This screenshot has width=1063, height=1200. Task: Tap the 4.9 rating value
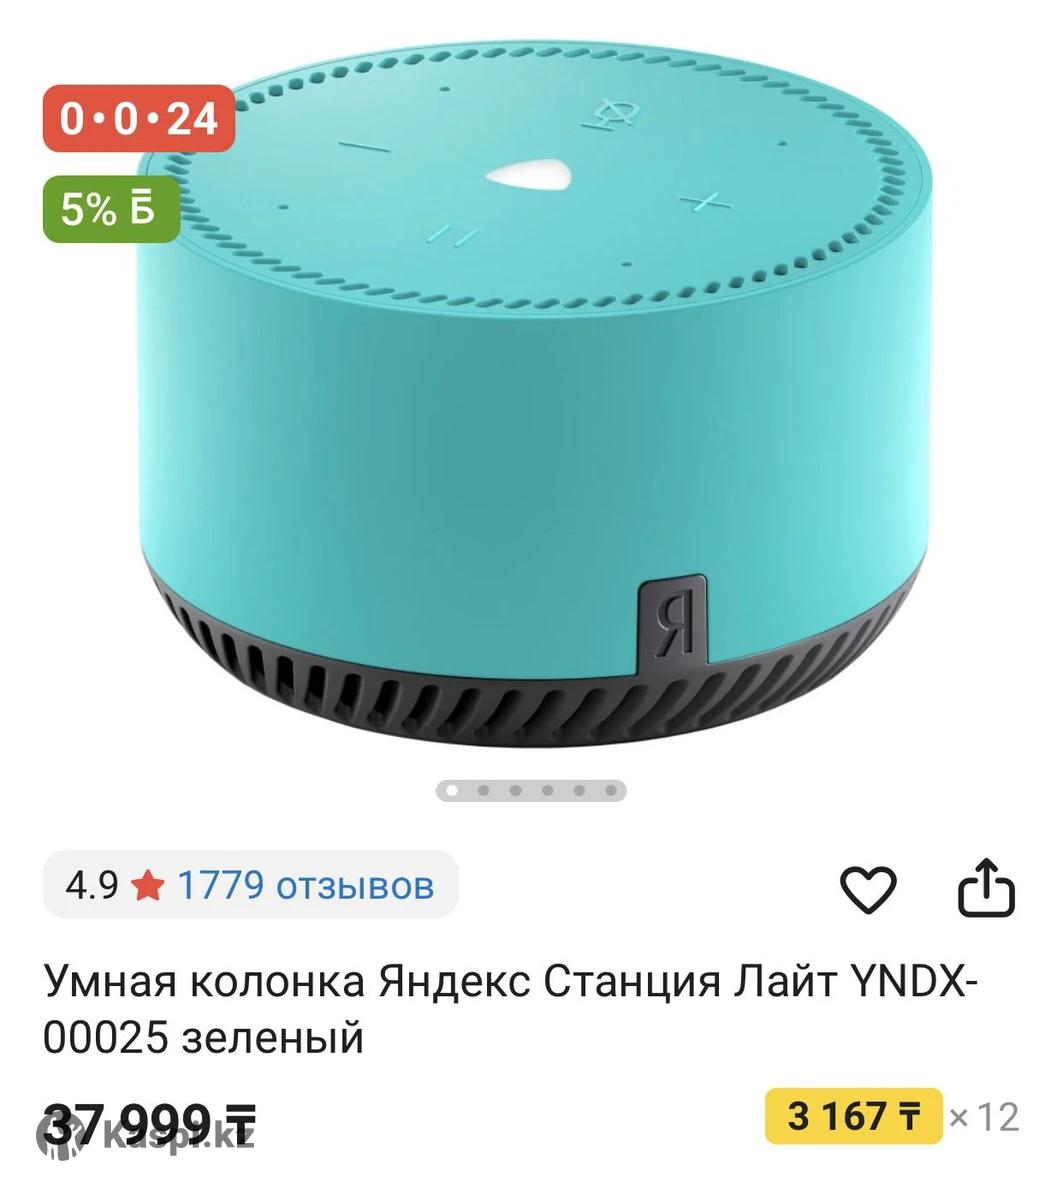tap(91, 885)
